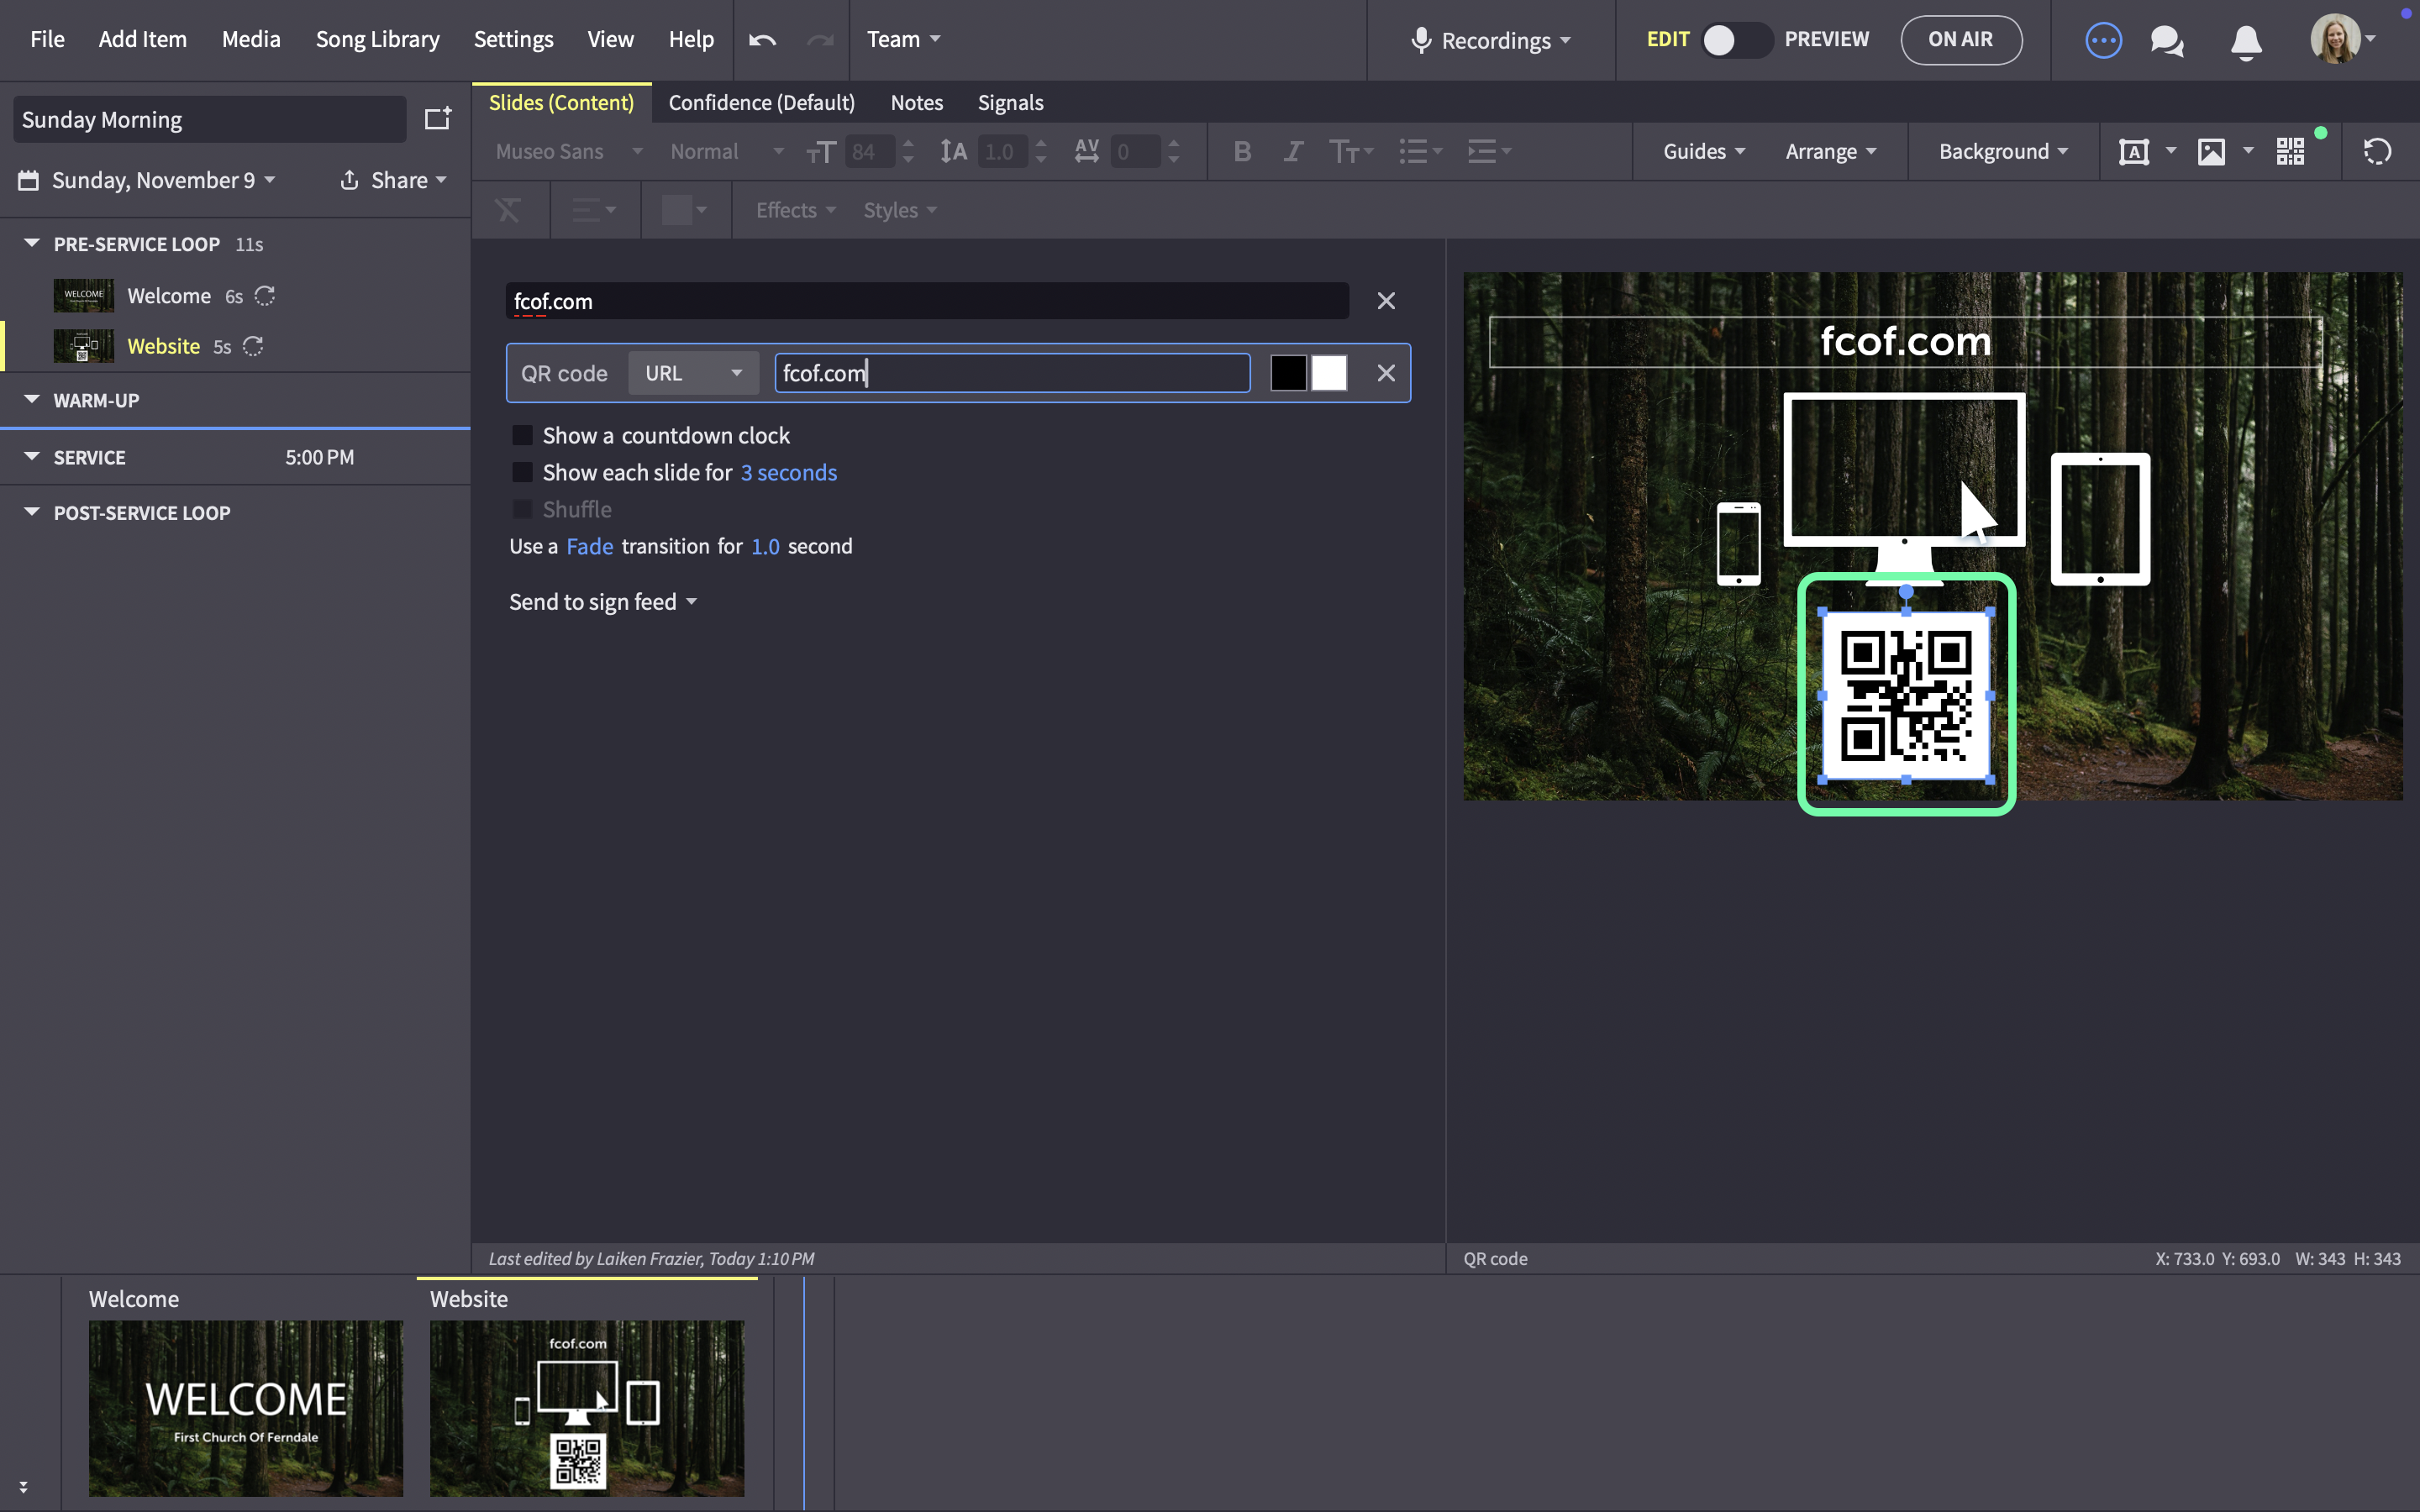Open the chat messages icon
2420x1512 pixels.
tap(2166, 41)
